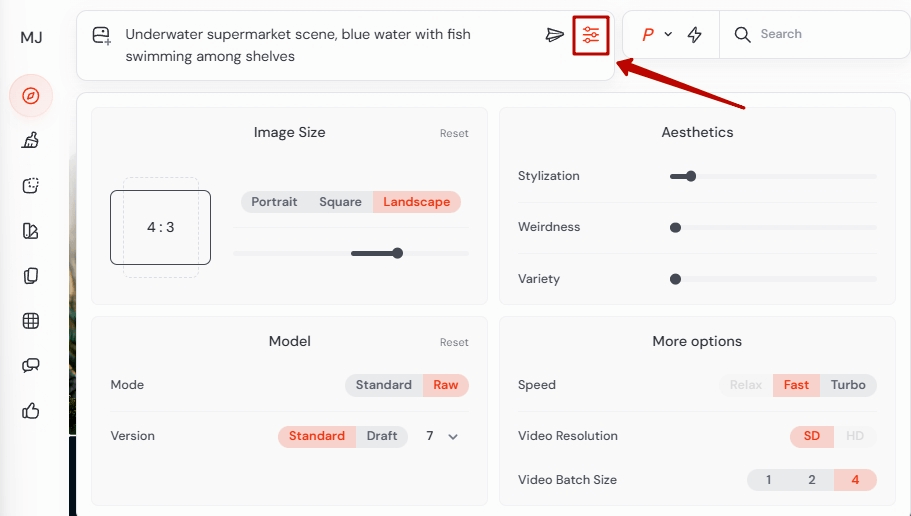The height and width of the screenshot is (516, 911).
Task: Open the Explore compass icon in sidebar
Action: 31,96
